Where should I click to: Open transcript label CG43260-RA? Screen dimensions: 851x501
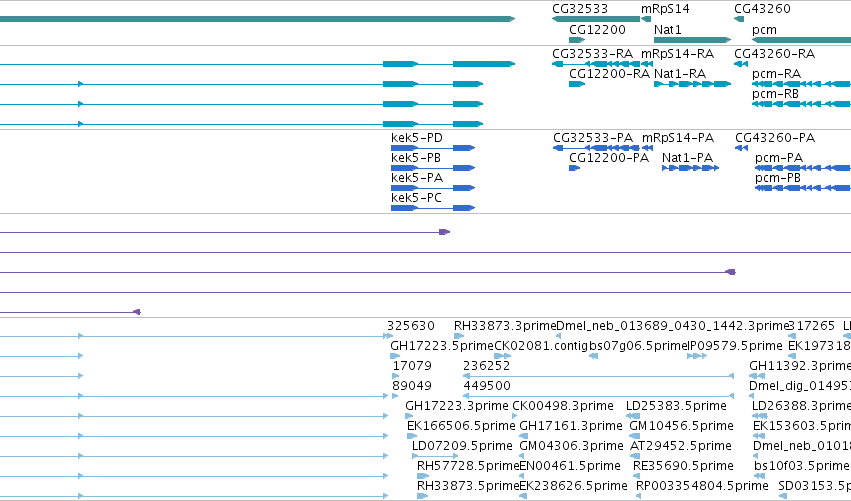tap(774, 54)
